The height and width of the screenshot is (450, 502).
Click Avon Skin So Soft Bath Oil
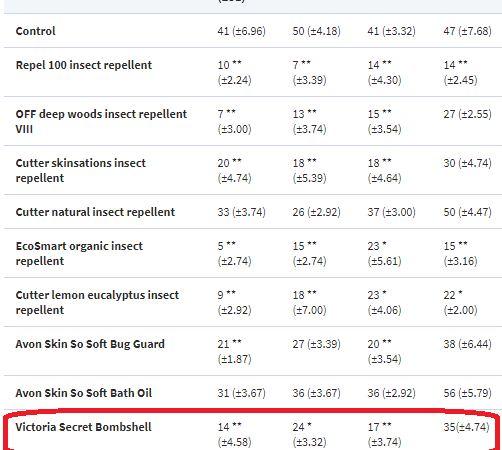point(84,393)
